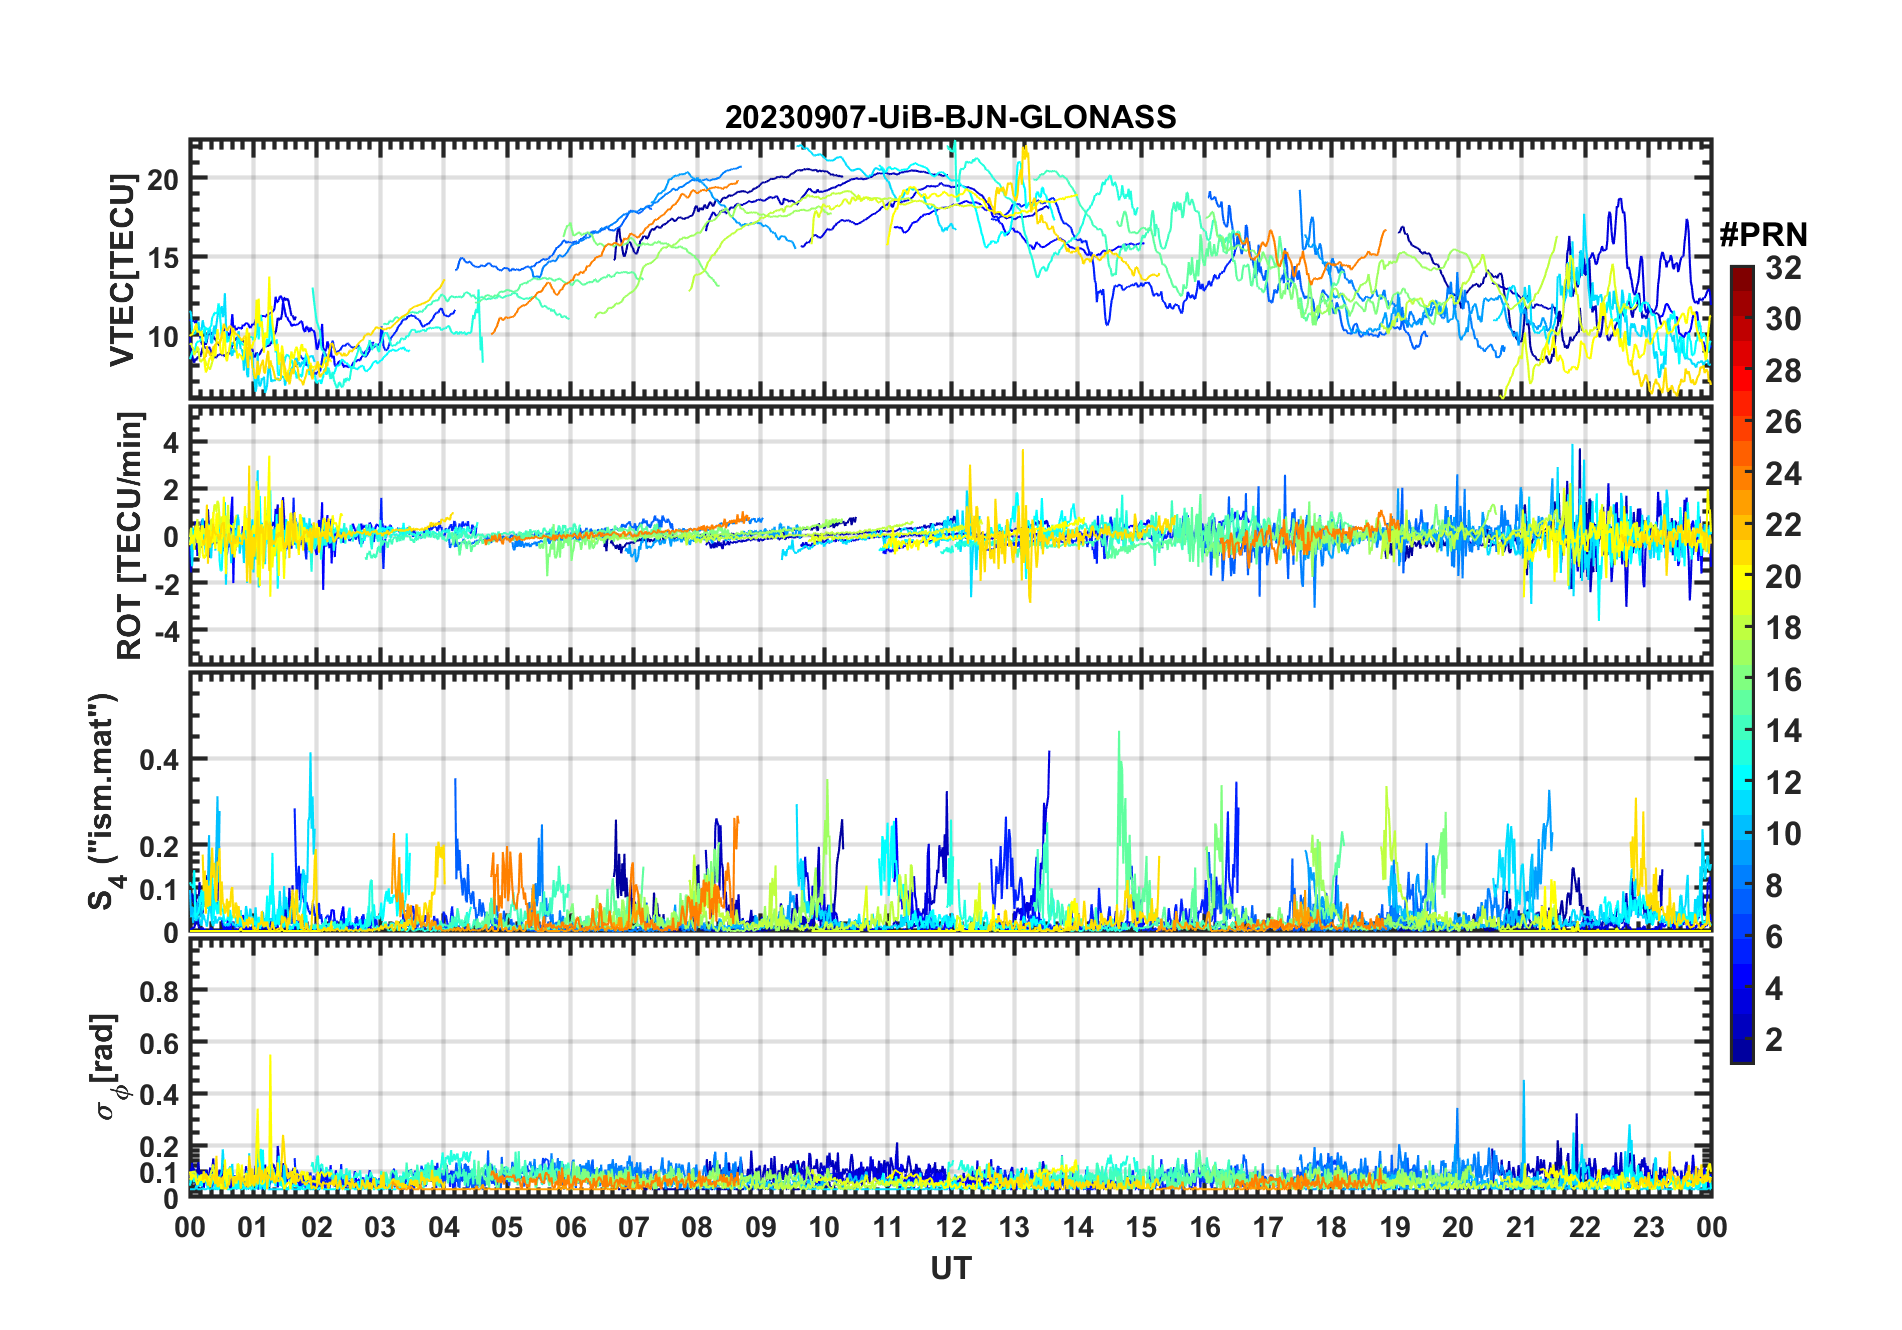Click UT axis tick label 04

click(444, 1227)
